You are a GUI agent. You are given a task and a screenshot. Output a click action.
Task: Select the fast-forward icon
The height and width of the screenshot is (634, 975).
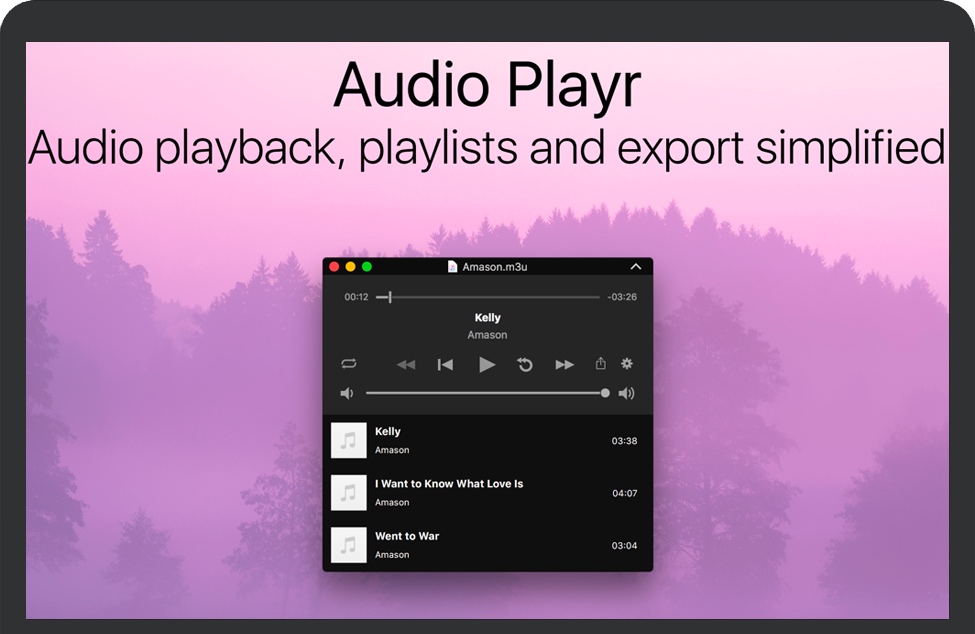[x=563, y=364]
